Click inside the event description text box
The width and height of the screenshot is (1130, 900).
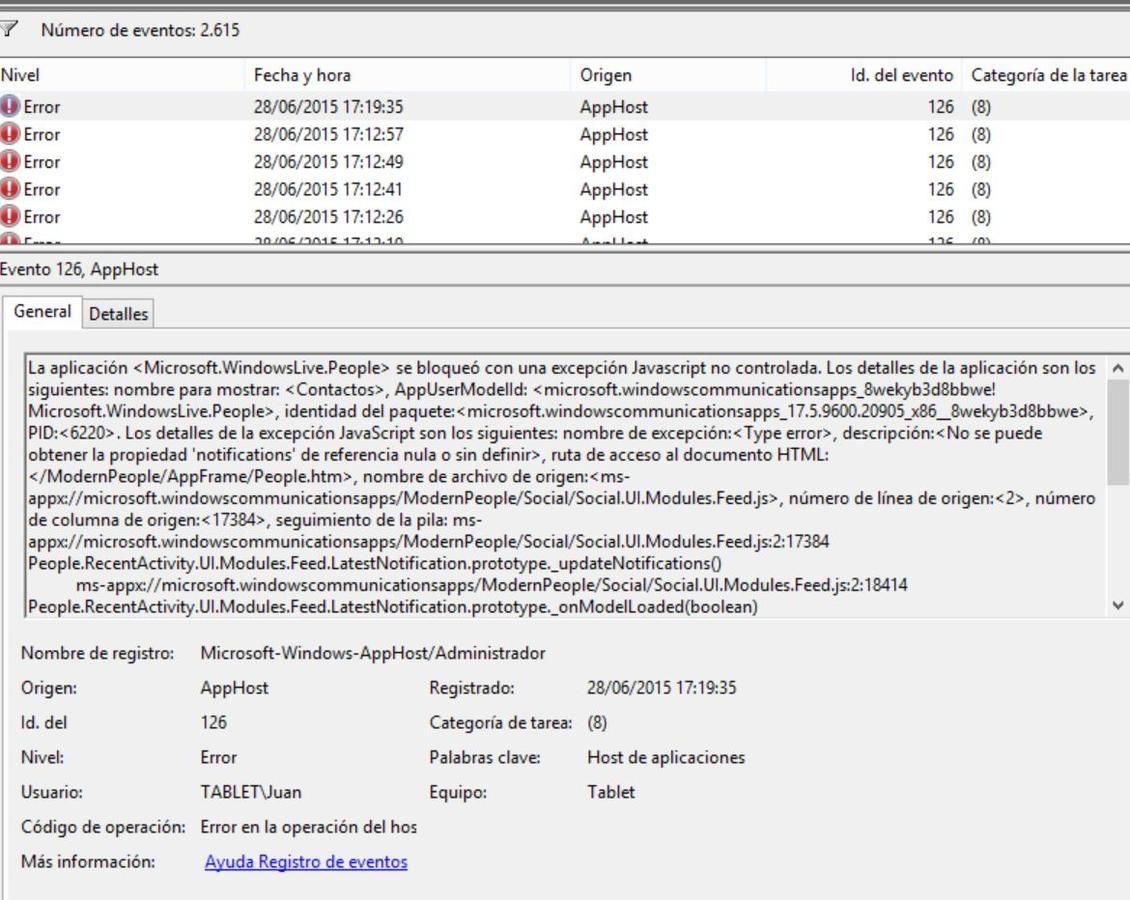566,486
